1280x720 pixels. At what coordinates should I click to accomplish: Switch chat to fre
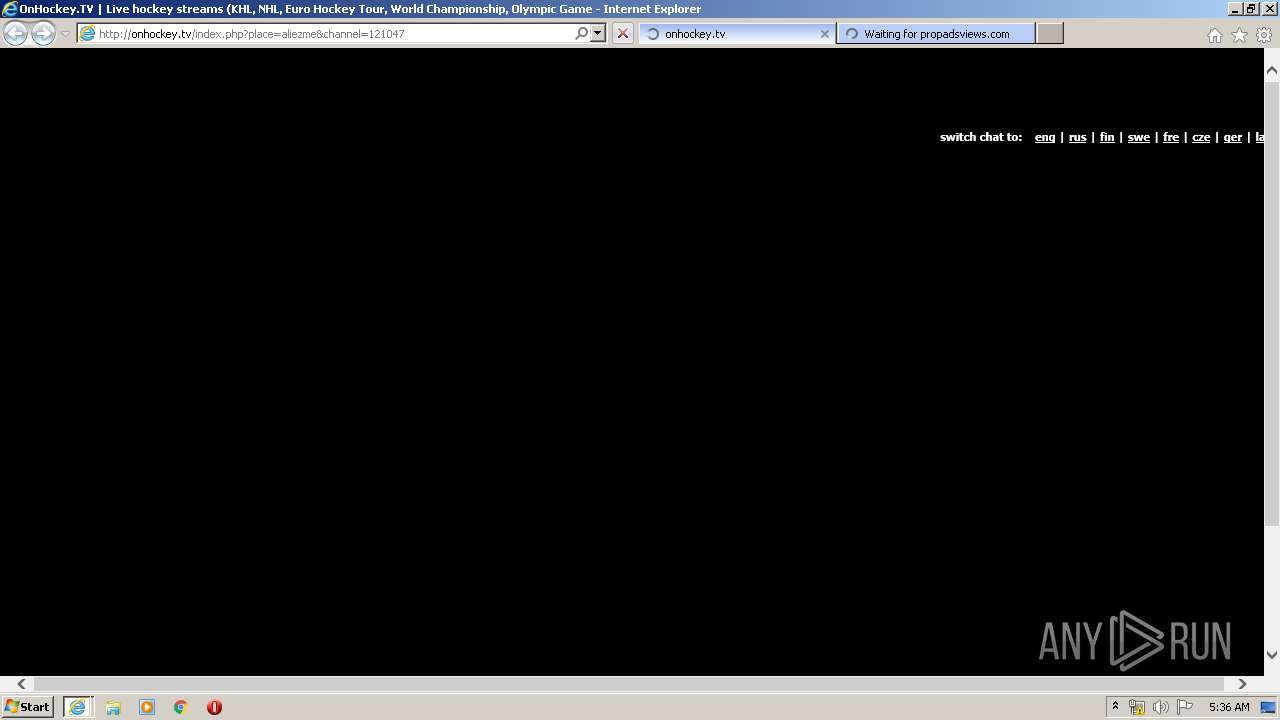pyautogui.click(x=1171, y=137)
